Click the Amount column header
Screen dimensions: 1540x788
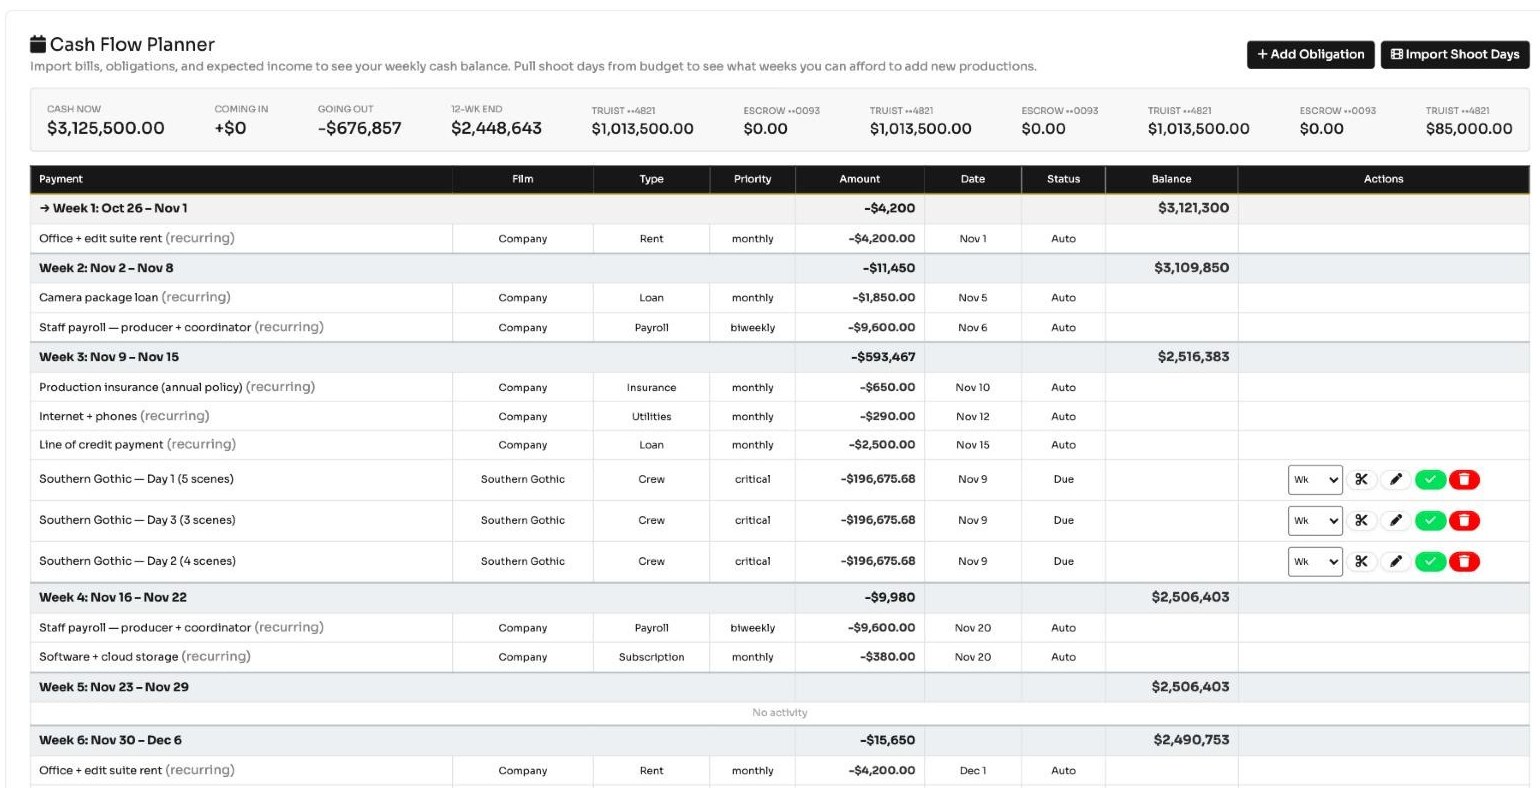coord(860,179)
